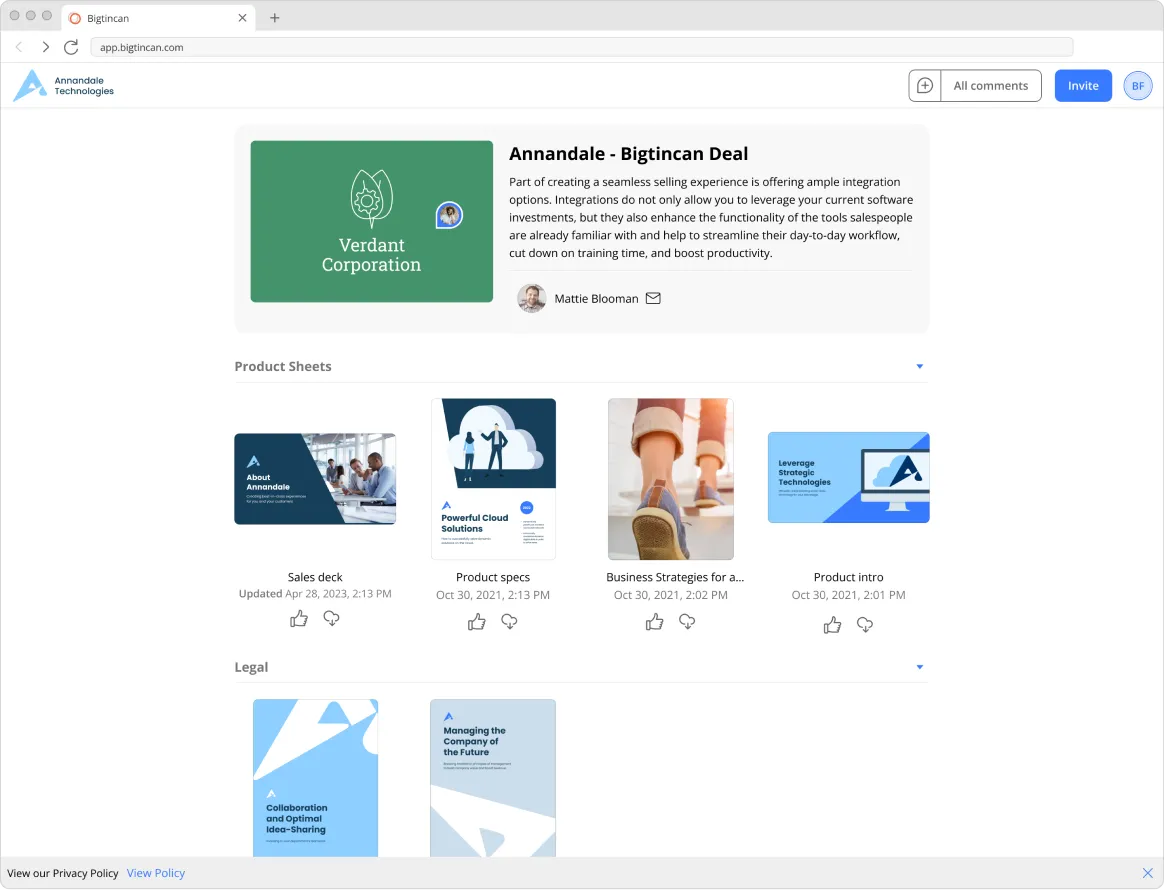The image size is (1164, 890).
Task: Reload the page
Action: pos(71,48)
